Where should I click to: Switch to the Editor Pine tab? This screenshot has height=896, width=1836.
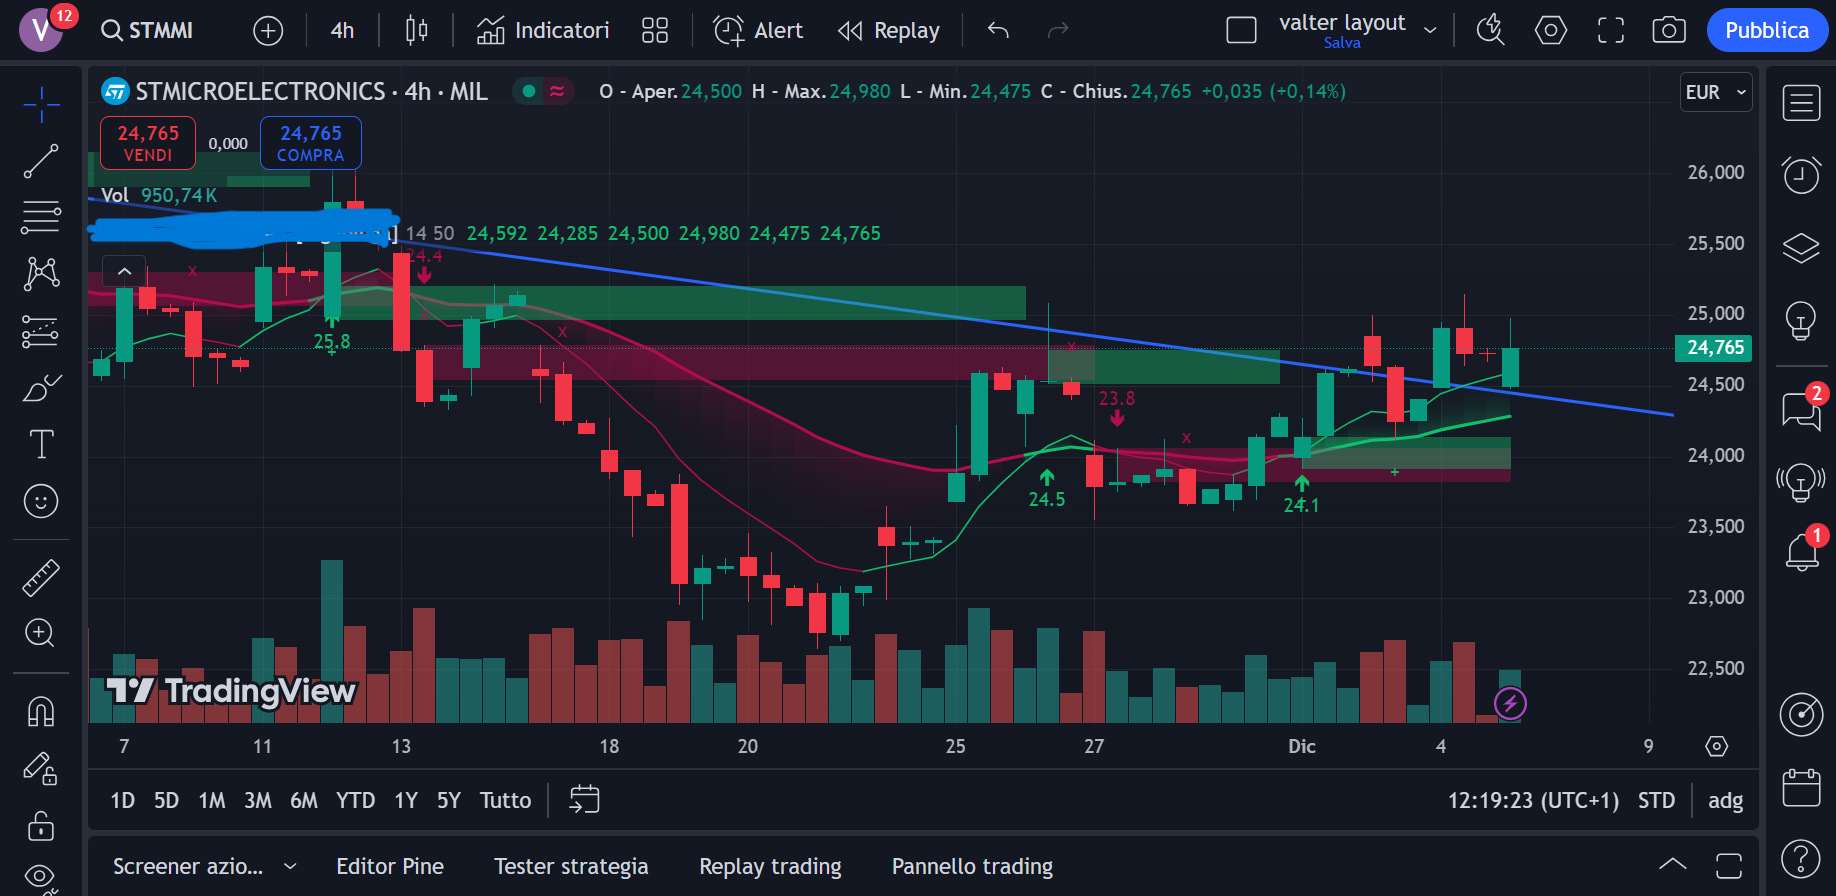[x=390, y=866]
